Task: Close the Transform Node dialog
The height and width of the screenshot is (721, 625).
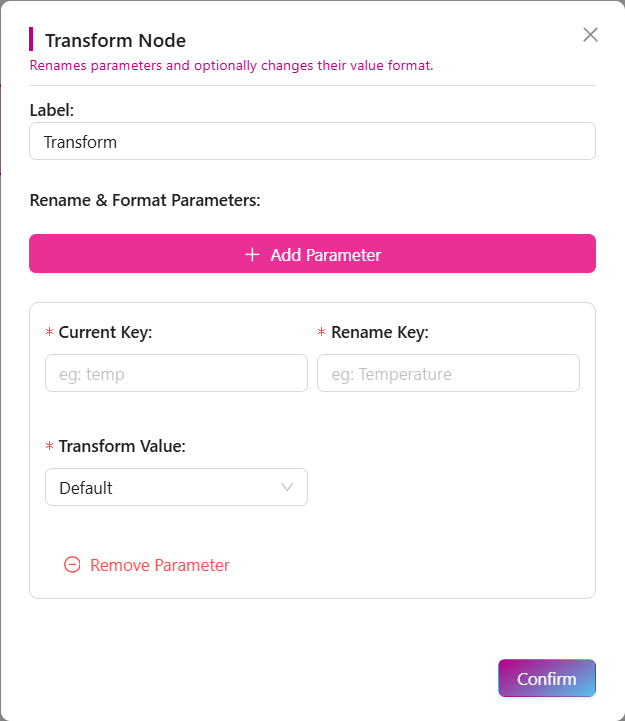Action: [x=590, y=35]
